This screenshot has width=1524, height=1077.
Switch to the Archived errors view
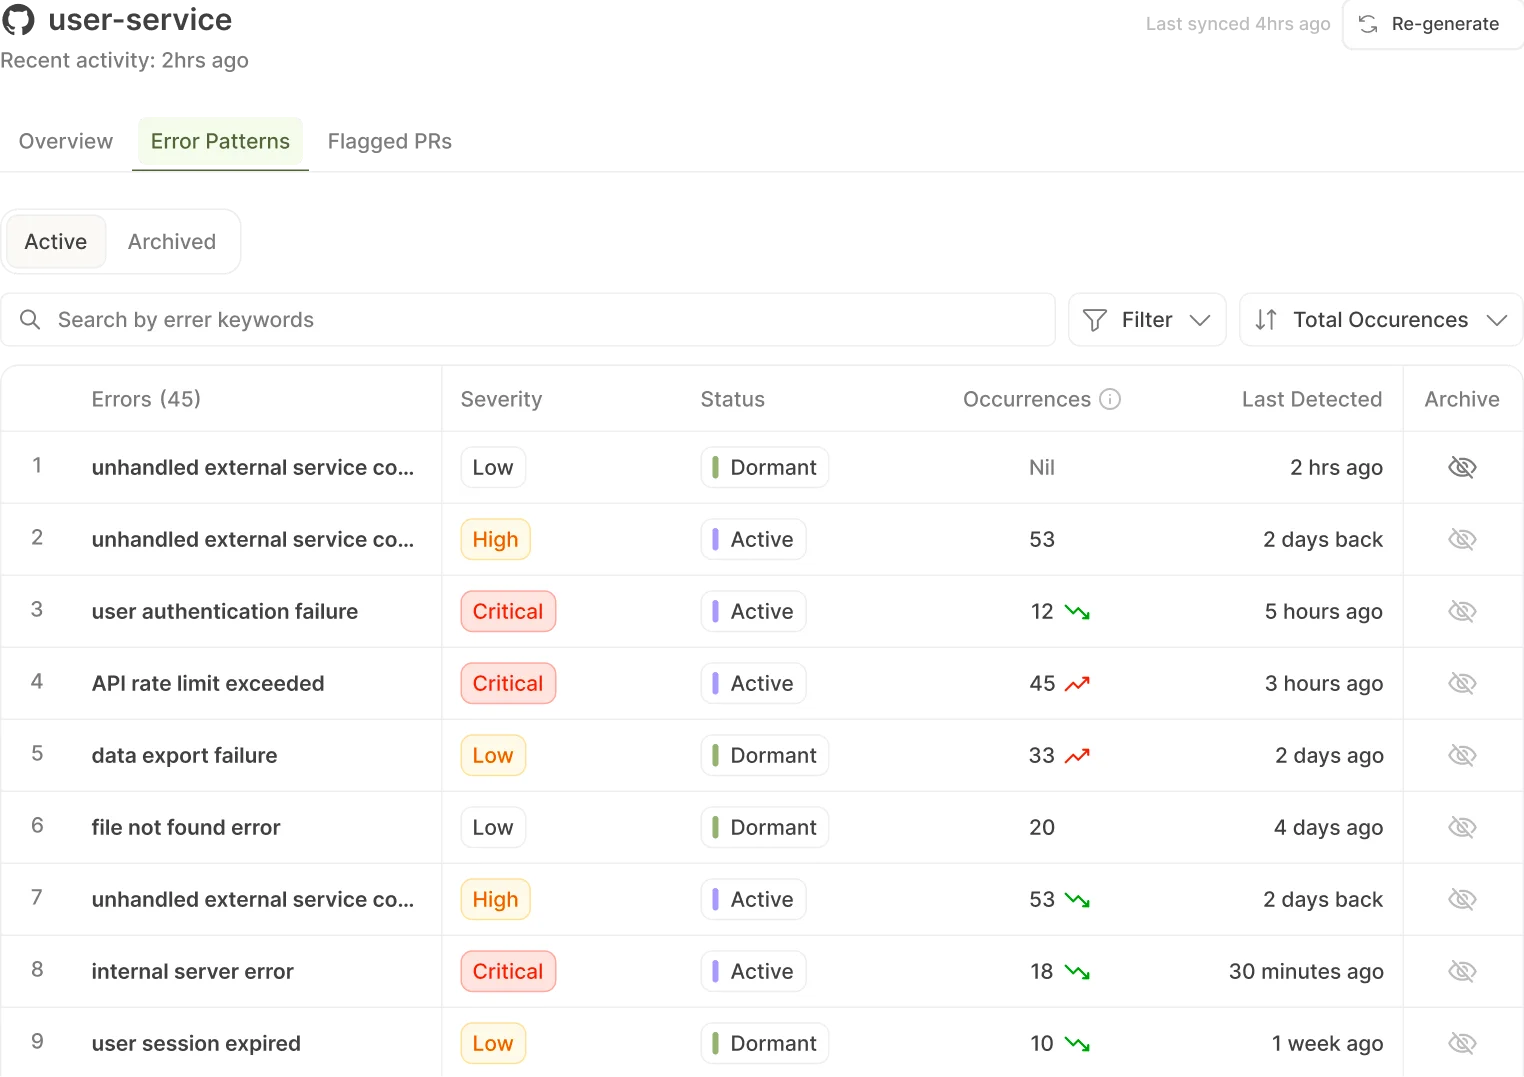click(x=172, y=241)
